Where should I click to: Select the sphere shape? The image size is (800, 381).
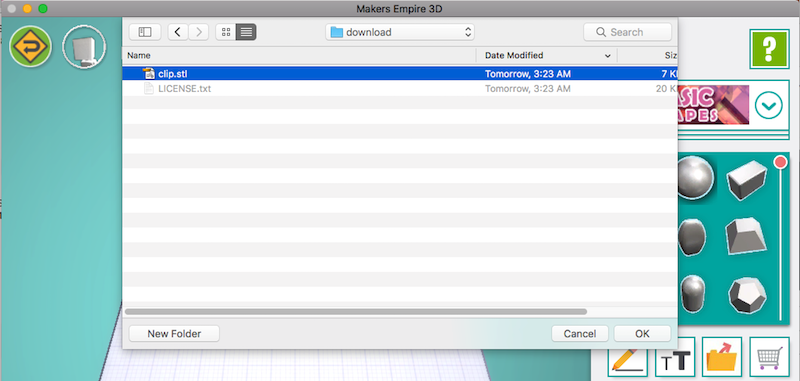tap(695, 177)
